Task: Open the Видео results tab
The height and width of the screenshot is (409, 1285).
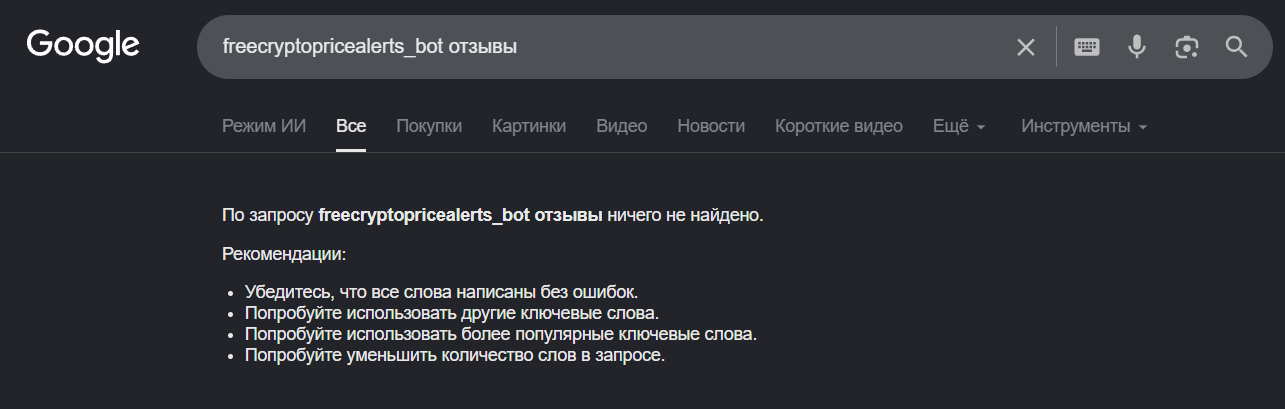Action: [622, 126]
